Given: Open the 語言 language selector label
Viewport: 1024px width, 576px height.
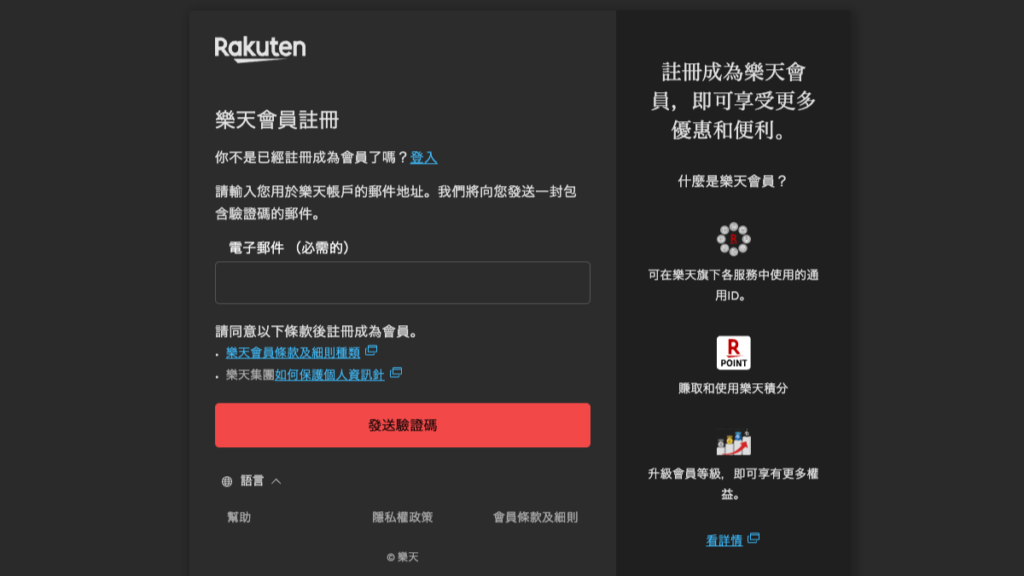Looking at the screenshot, I should click(x=252, y=481).
